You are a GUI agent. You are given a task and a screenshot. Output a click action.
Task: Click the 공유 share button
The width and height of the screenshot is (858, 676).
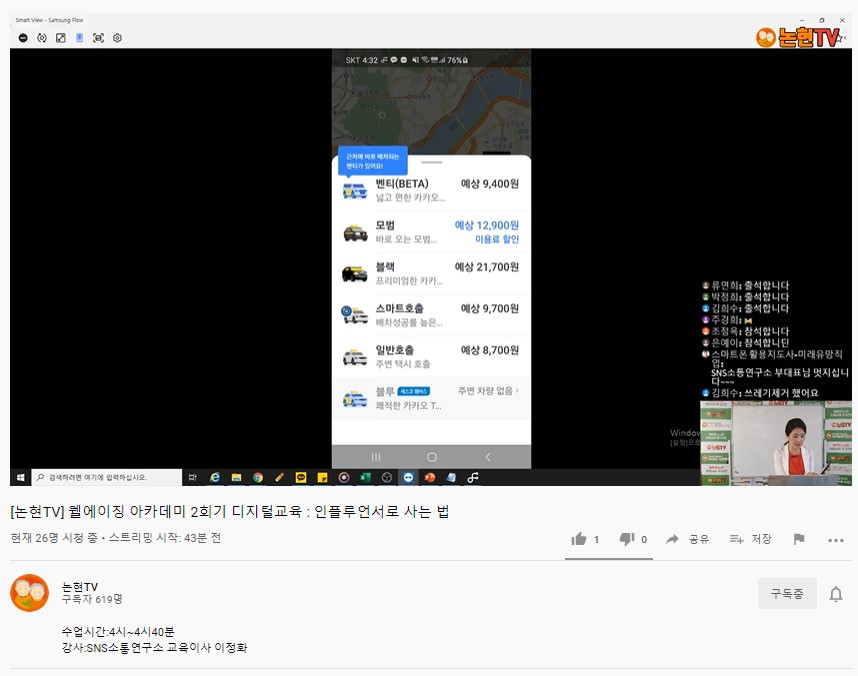pyautogui.click(x=687, y=539)
